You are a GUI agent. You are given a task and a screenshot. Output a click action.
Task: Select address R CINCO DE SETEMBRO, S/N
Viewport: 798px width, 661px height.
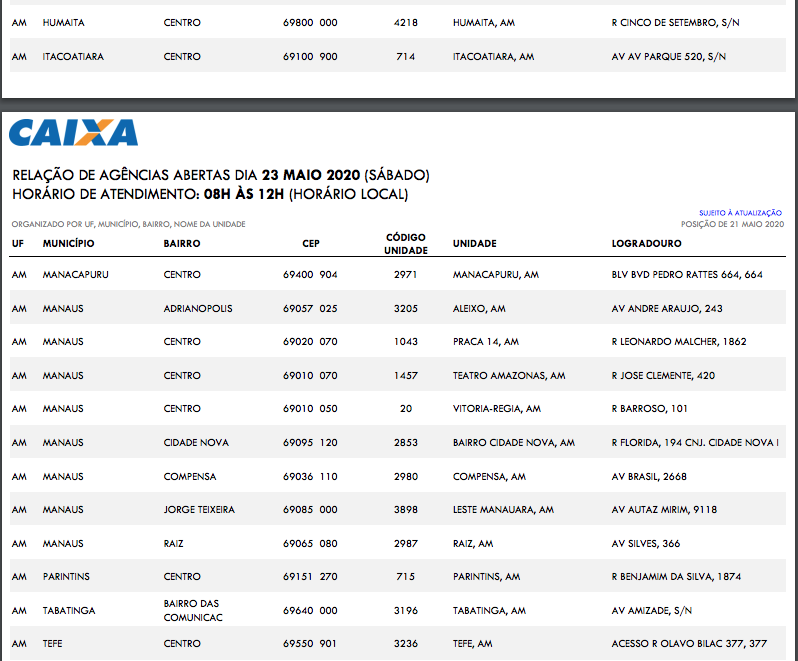coord(677,22)
